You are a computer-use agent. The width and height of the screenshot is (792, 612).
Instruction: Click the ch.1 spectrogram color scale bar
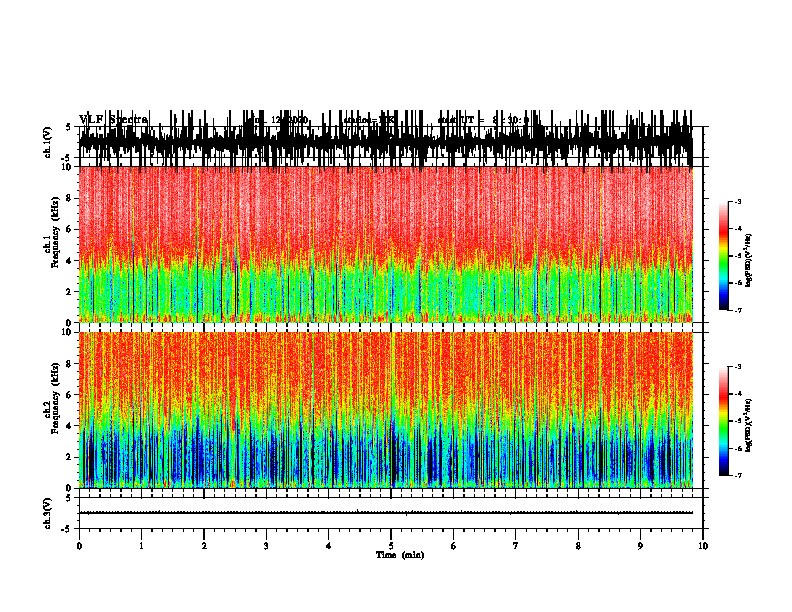tap(724, 256)
